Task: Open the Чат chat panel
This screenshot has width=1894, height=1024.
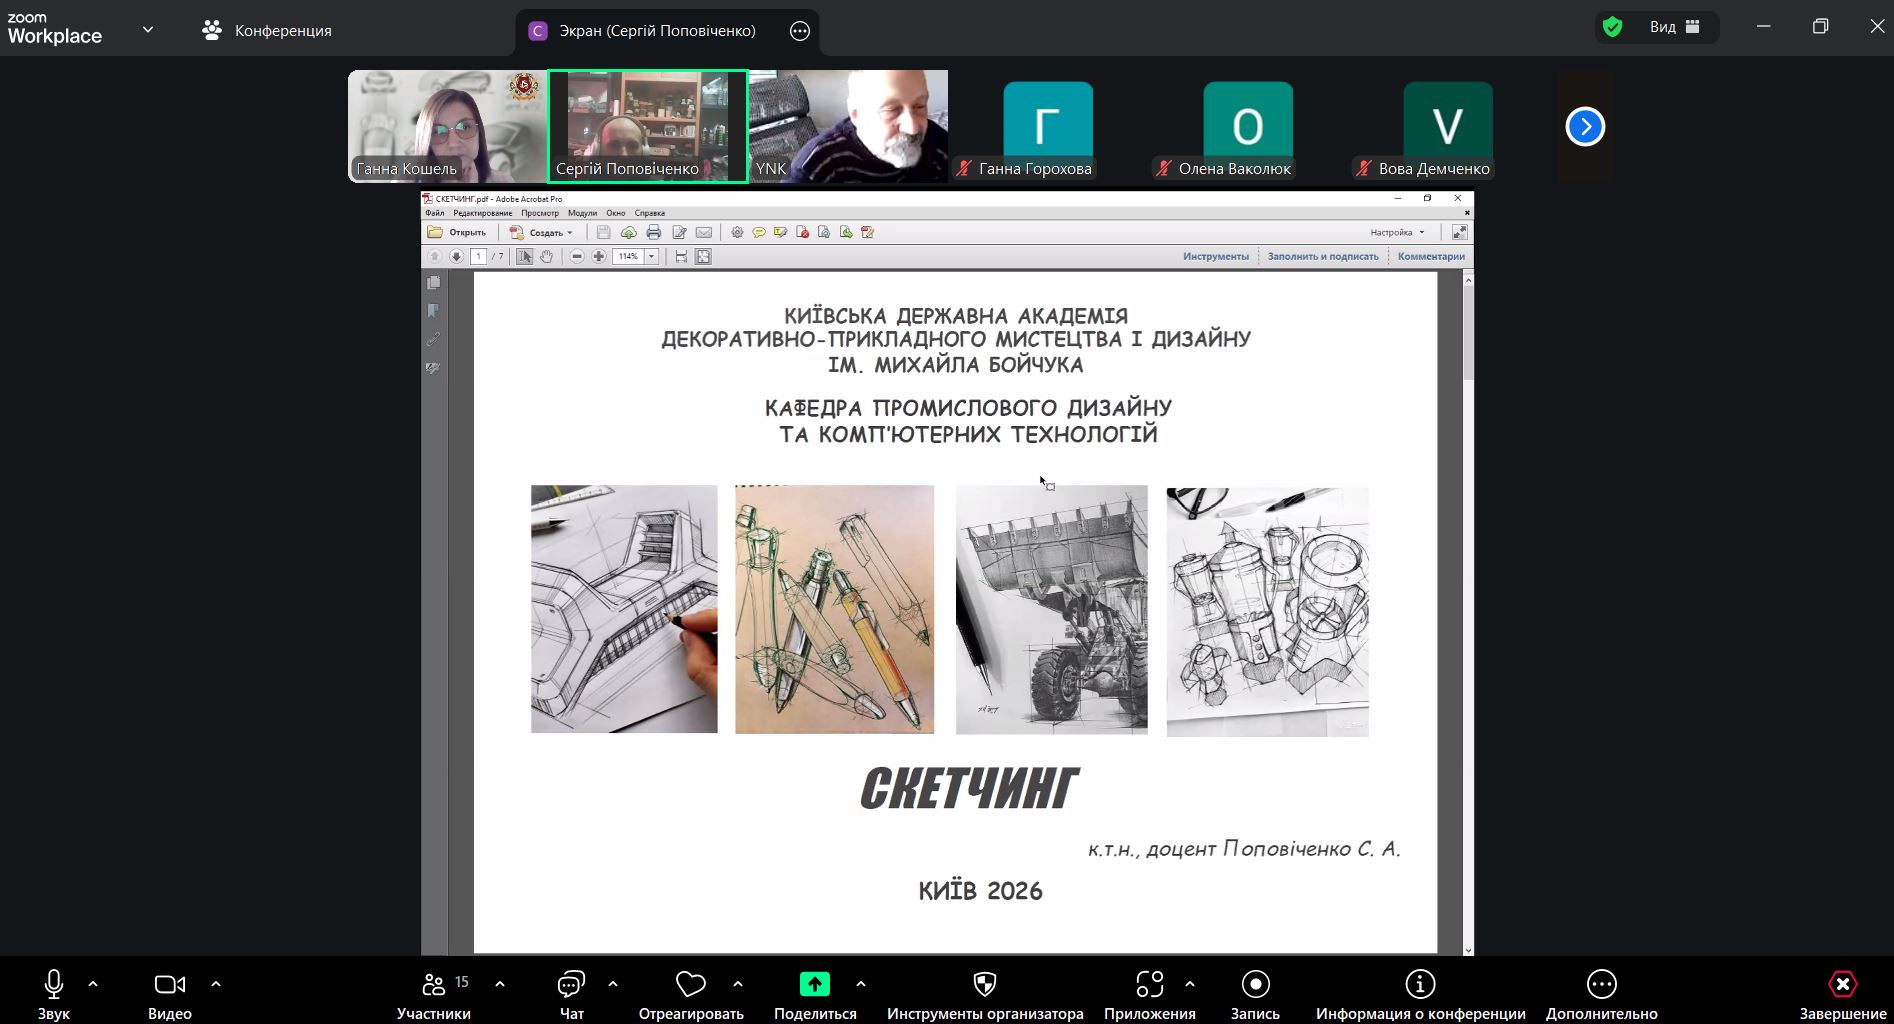Action: click(571, 985)
